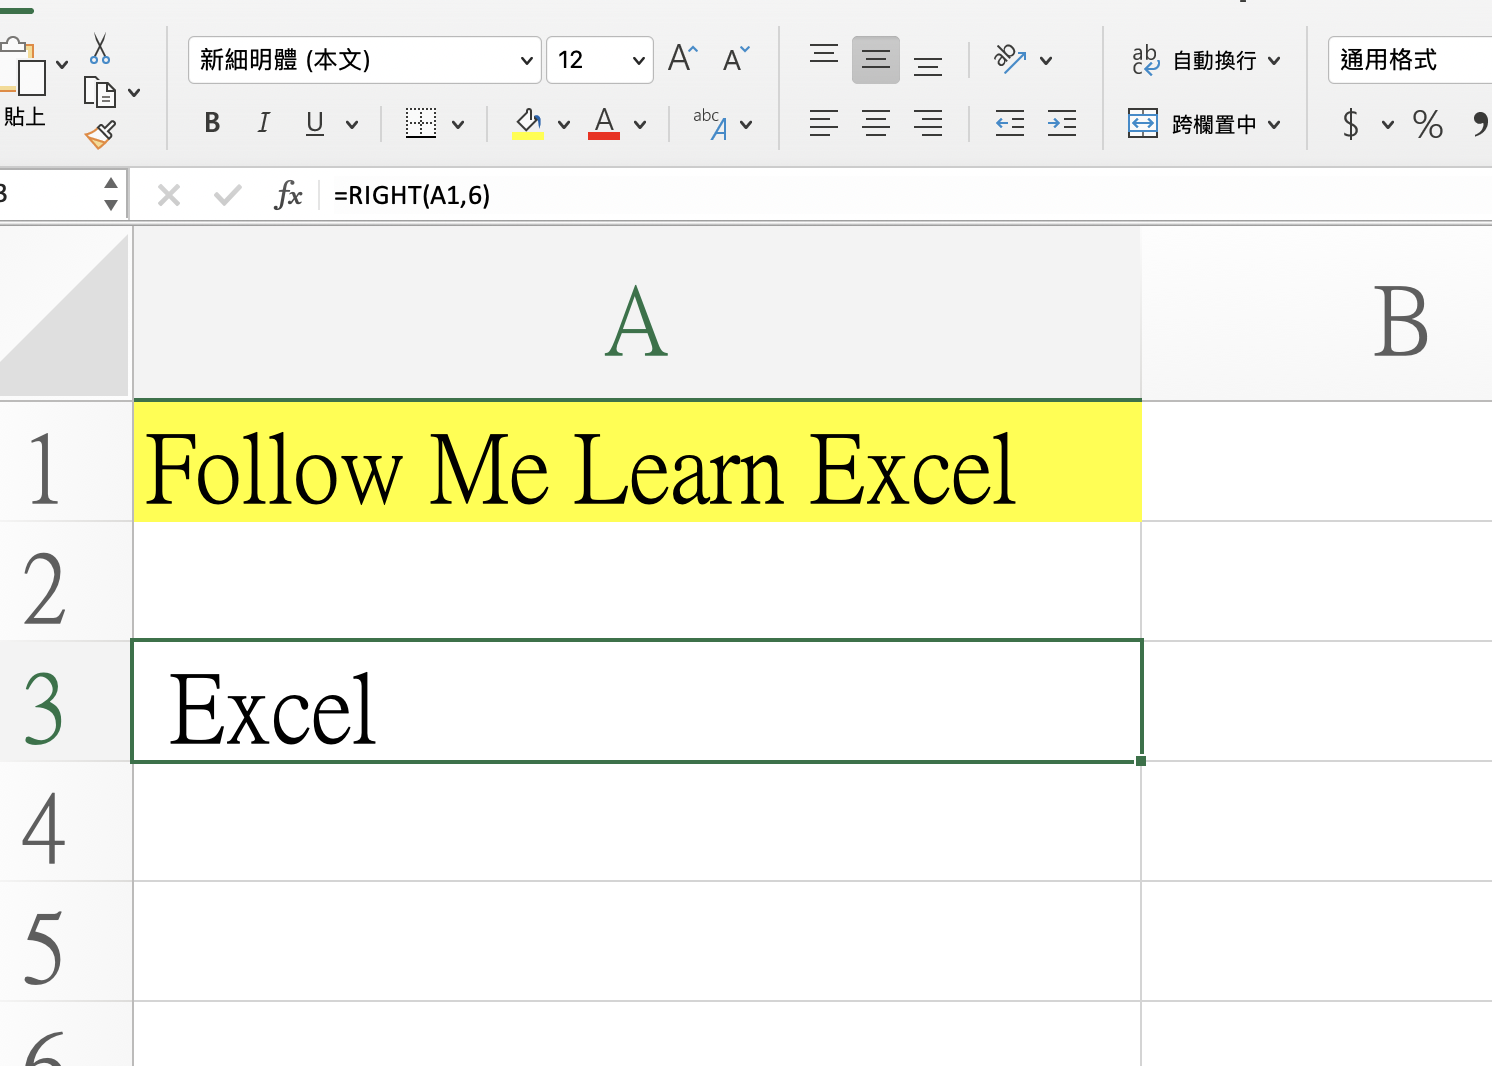Apply cell borders icon

421,123
